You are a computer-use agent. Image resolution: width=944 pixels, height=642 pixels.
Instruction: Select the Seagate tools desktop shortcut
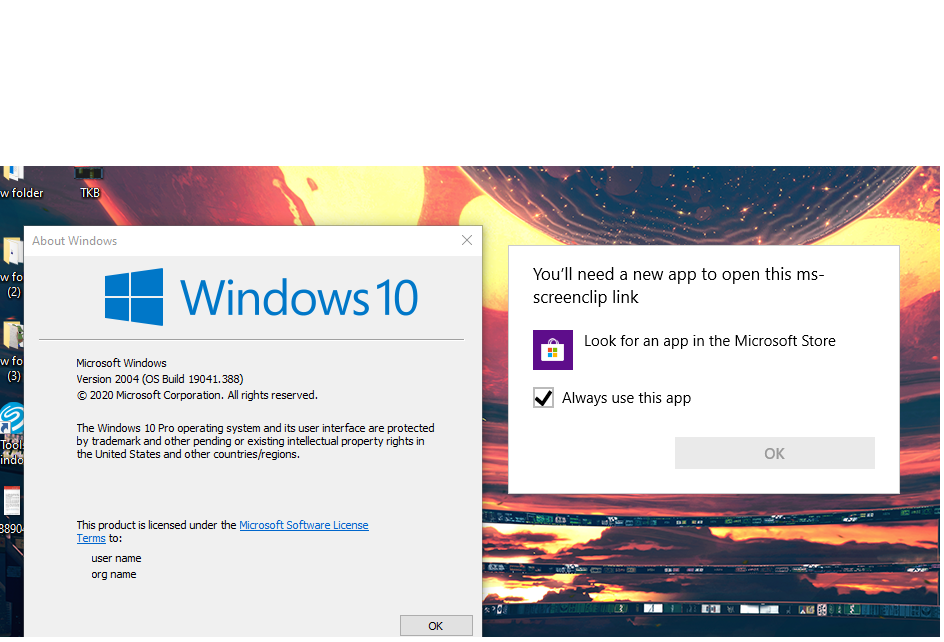coord(12,434)
